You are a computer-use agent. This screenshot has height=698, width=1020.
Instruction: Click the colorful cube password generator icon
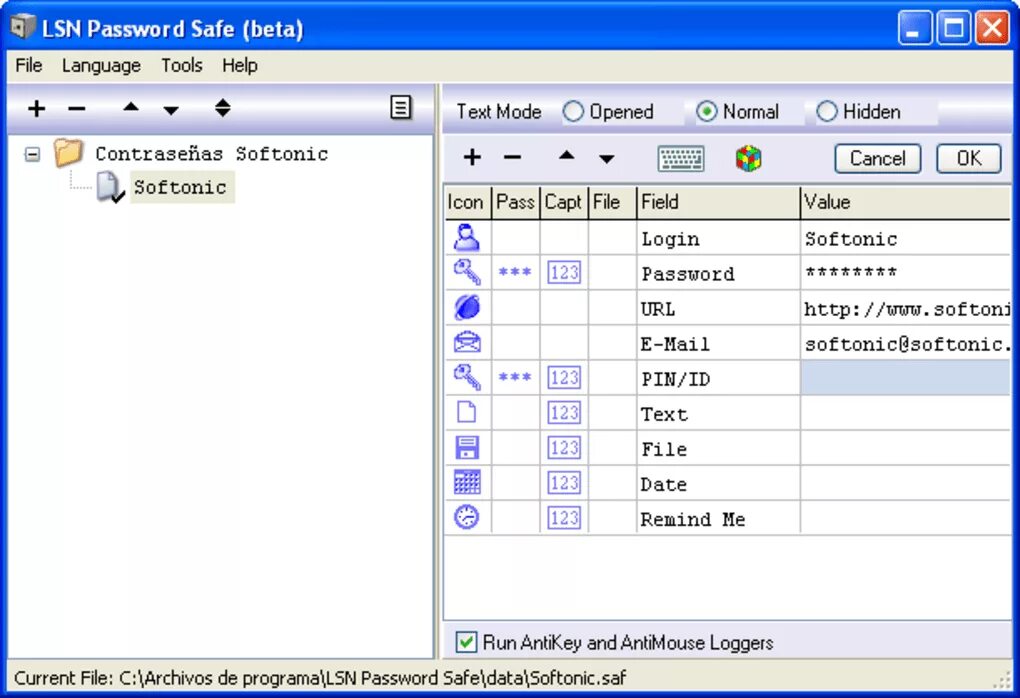(x=749, y=159)
